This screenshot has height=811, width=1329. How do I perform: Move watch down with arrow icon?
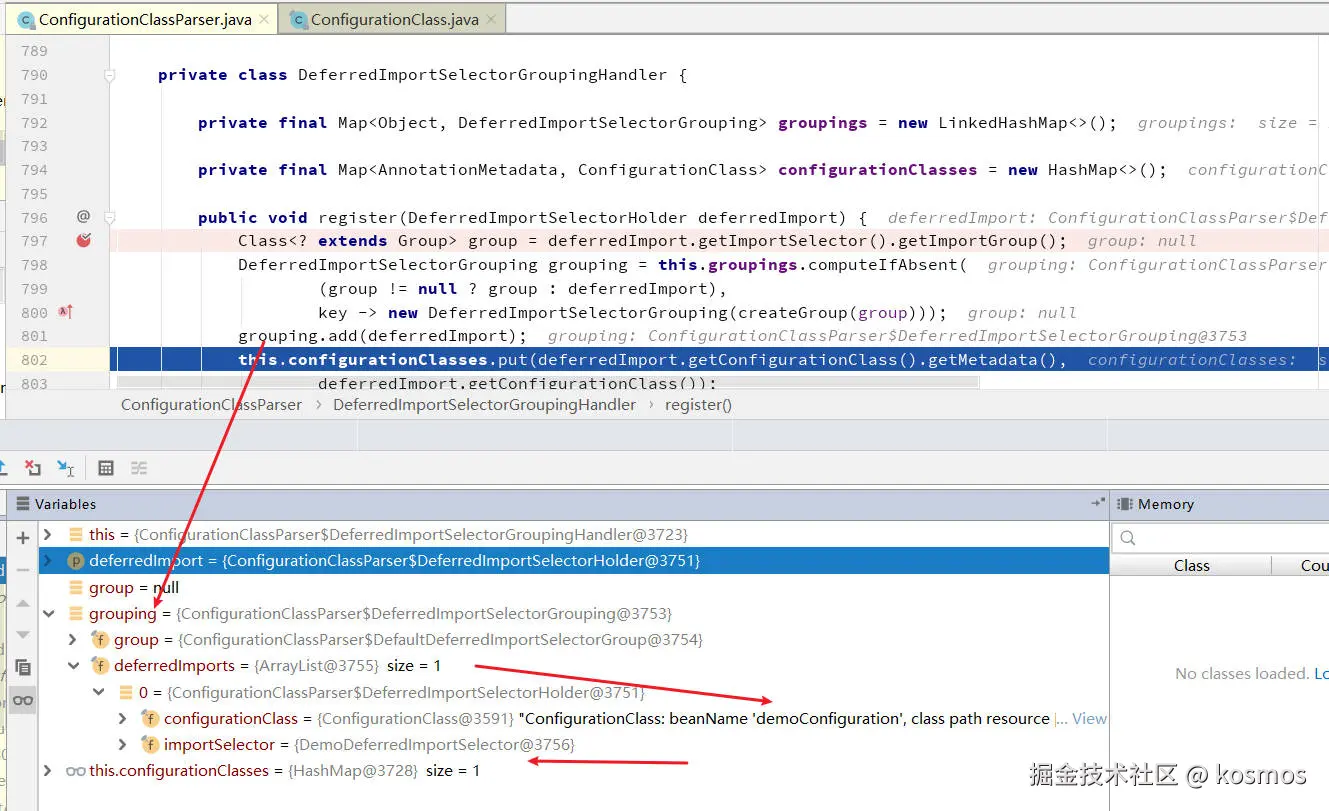click(23, 634)
